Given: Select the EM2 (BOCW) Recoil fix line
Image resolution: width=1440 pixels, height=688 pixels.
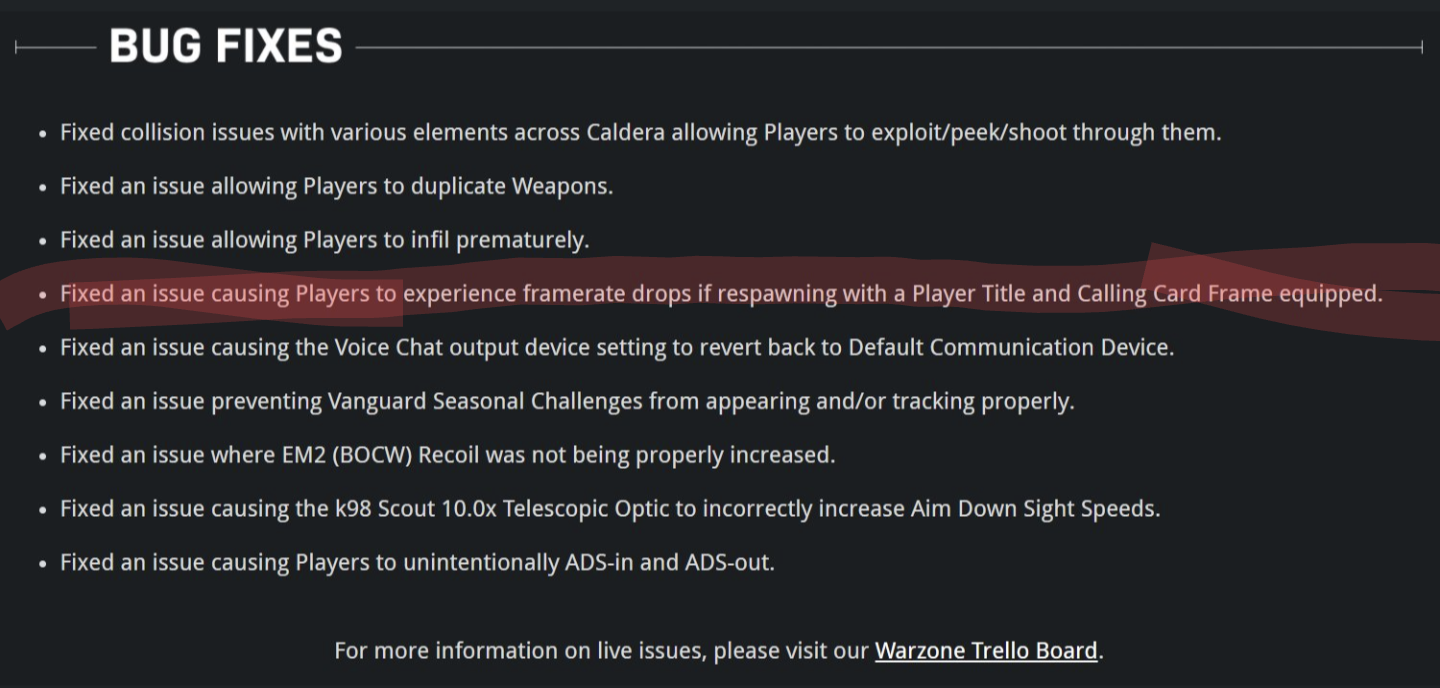Looking at the screenshot, I should pos(447,455).
